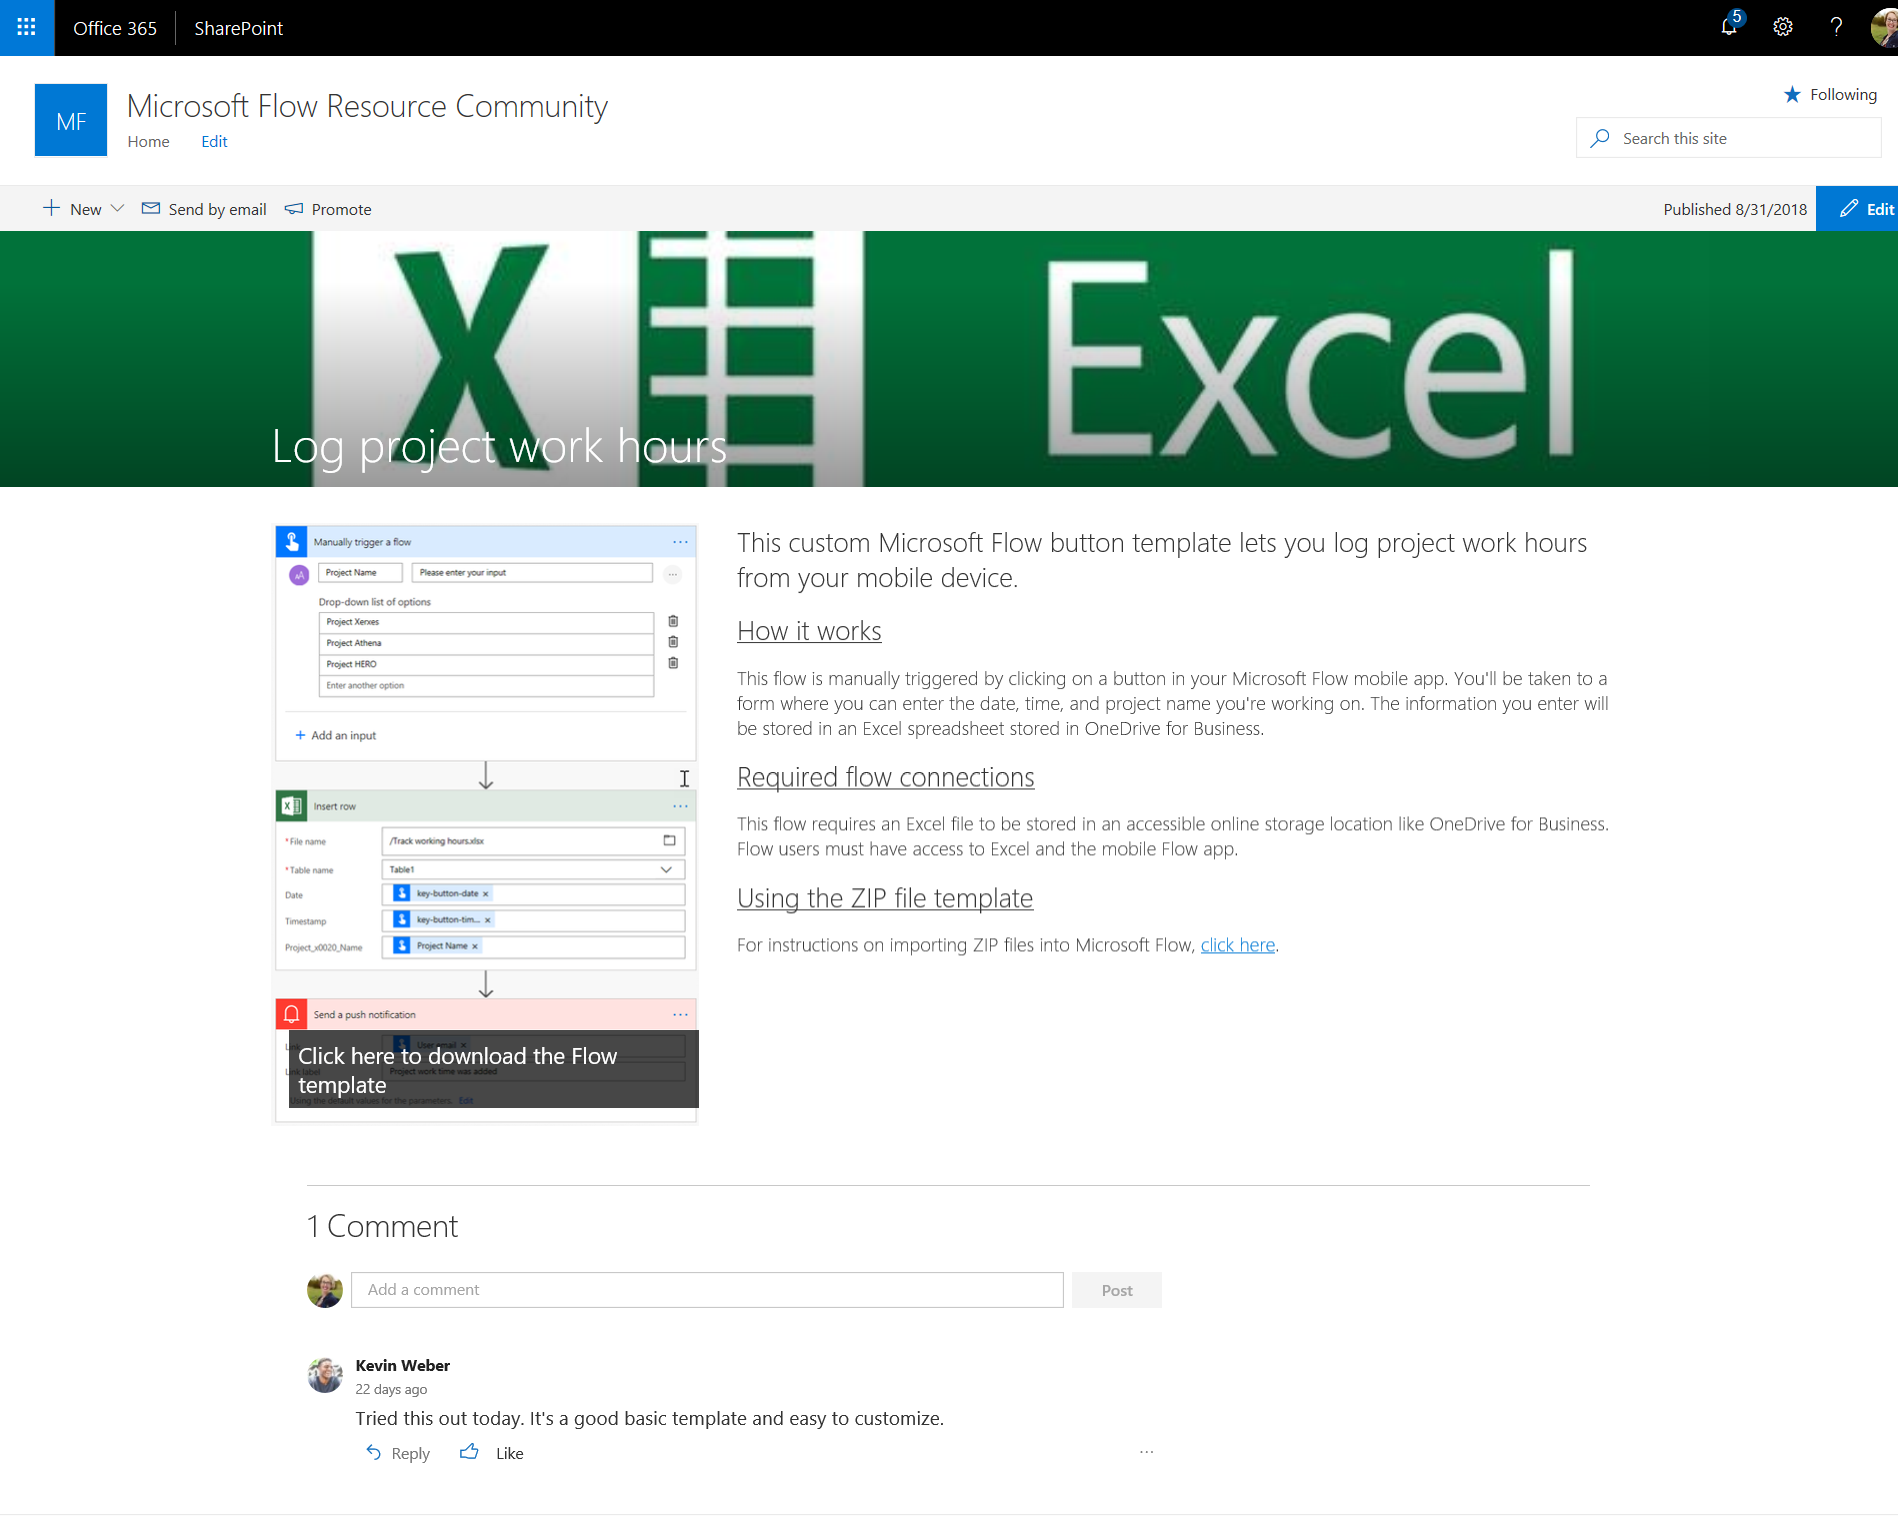Click the Post comment button
This screenshot has height=1517, width=1898.
(x=1117, y=1290)
